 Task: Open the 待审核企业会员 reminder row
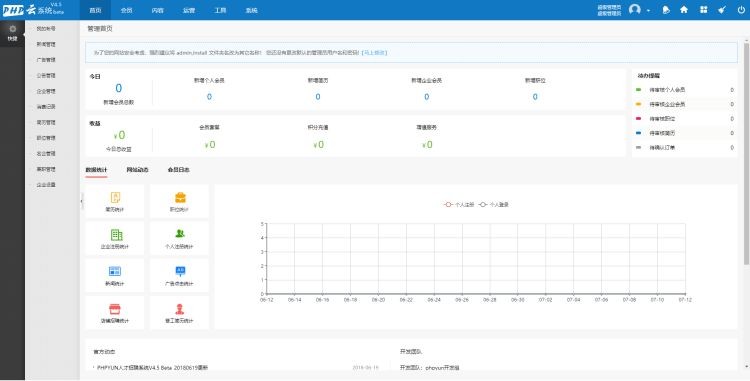[x=684, y=104]
